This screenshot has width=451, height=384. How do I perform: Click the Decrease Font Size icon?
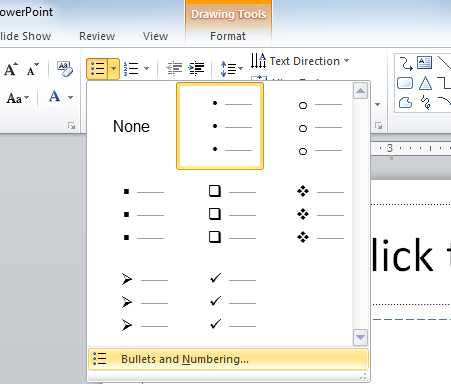pyautogui.click(x=33, y=69)
